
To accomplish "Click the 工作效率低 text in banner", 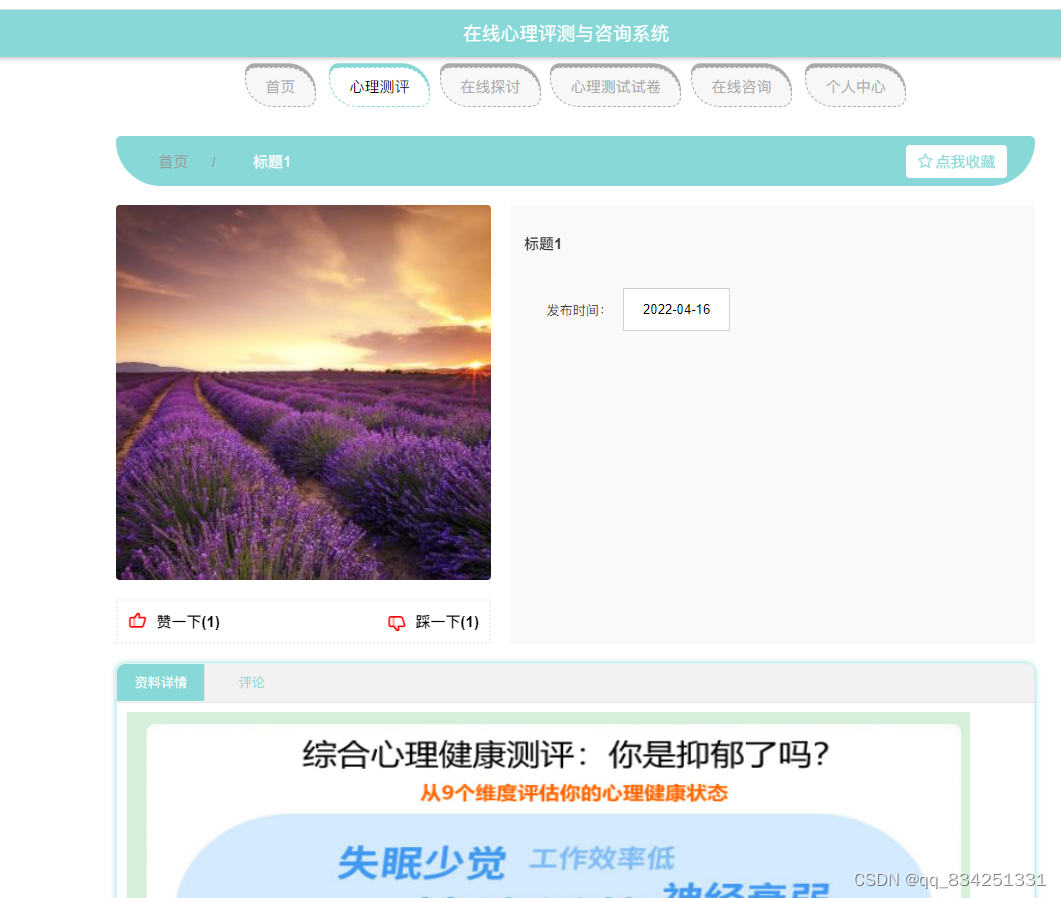I will coord(602,858).
